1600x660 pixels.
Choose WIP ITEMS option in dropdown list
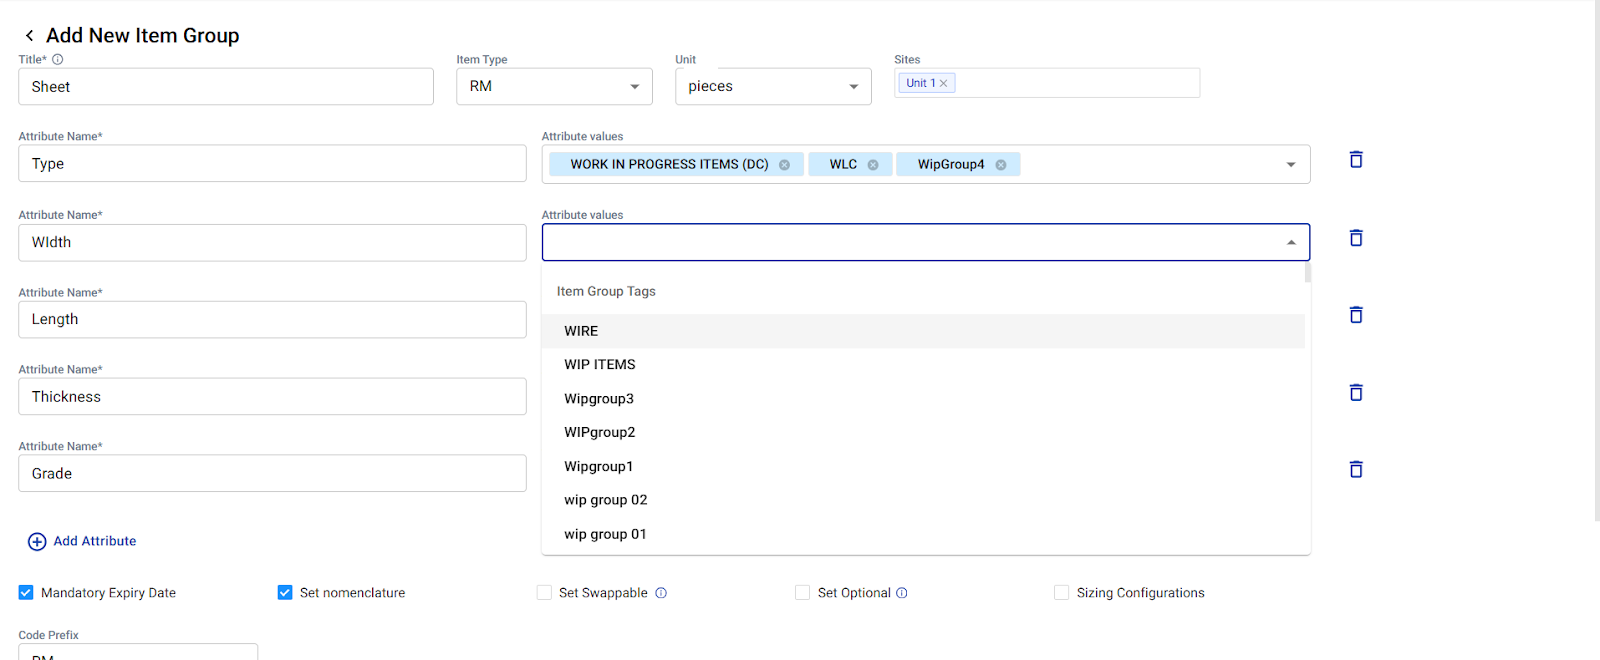pyautogui.click(x=600, y=365)
